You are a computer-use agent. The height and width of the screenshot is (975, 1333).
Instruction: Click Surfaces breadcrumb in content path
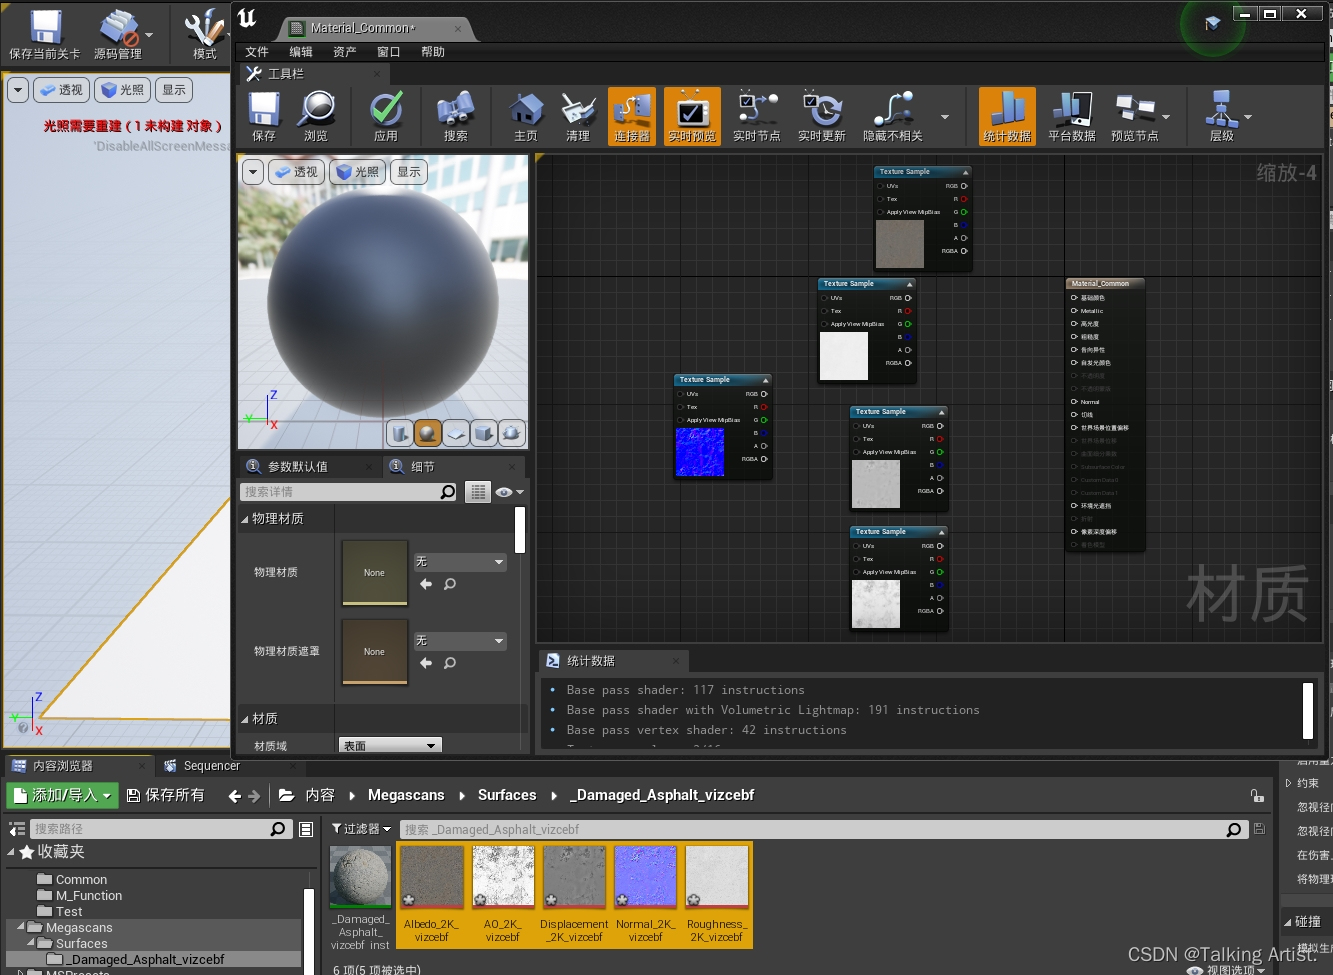point(507,796)
